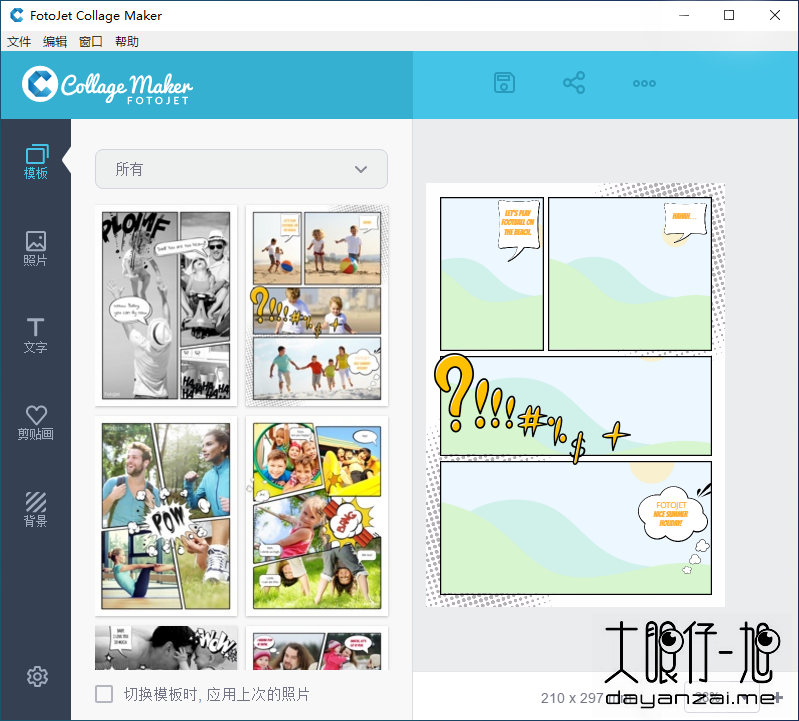Open settings via the gear icon

pos(37,676)
